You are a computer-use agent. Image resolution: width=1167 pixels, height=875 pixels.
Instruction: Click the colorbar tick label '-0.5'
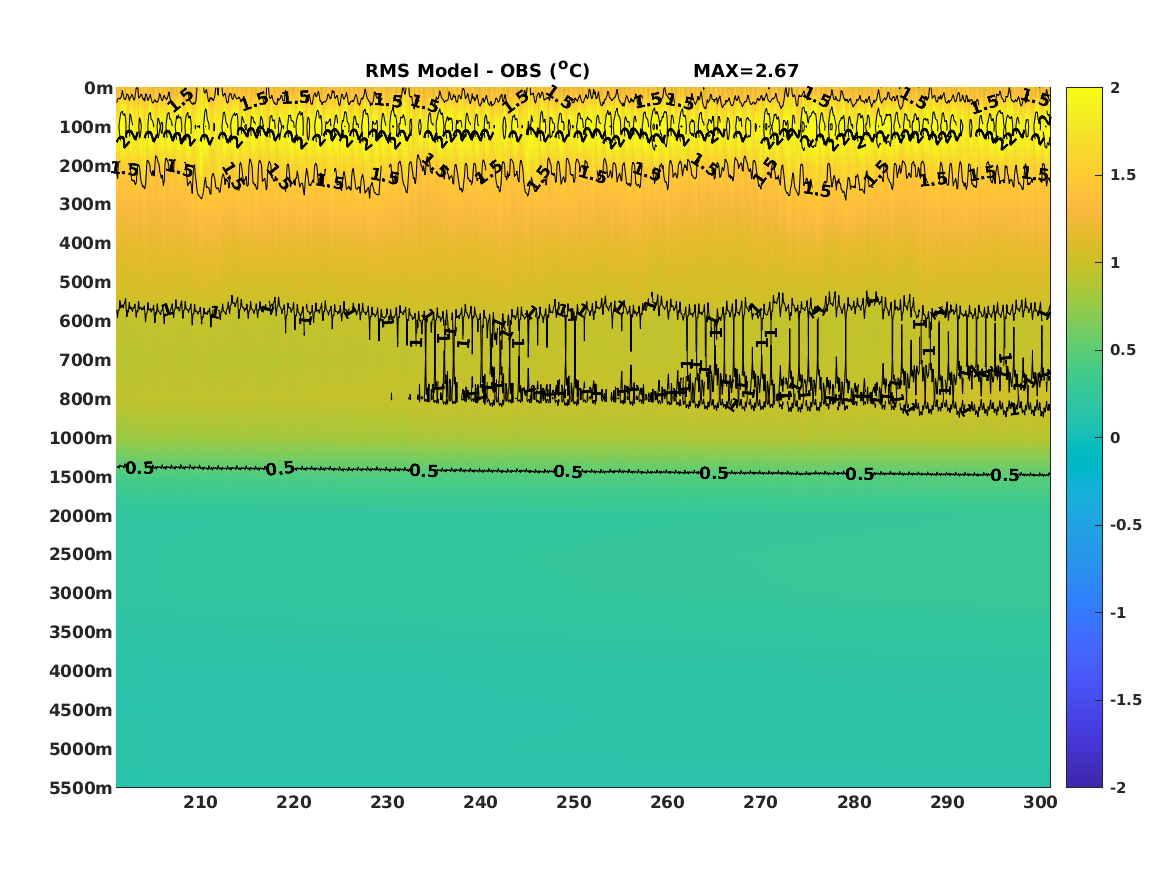click(1126, 525)
